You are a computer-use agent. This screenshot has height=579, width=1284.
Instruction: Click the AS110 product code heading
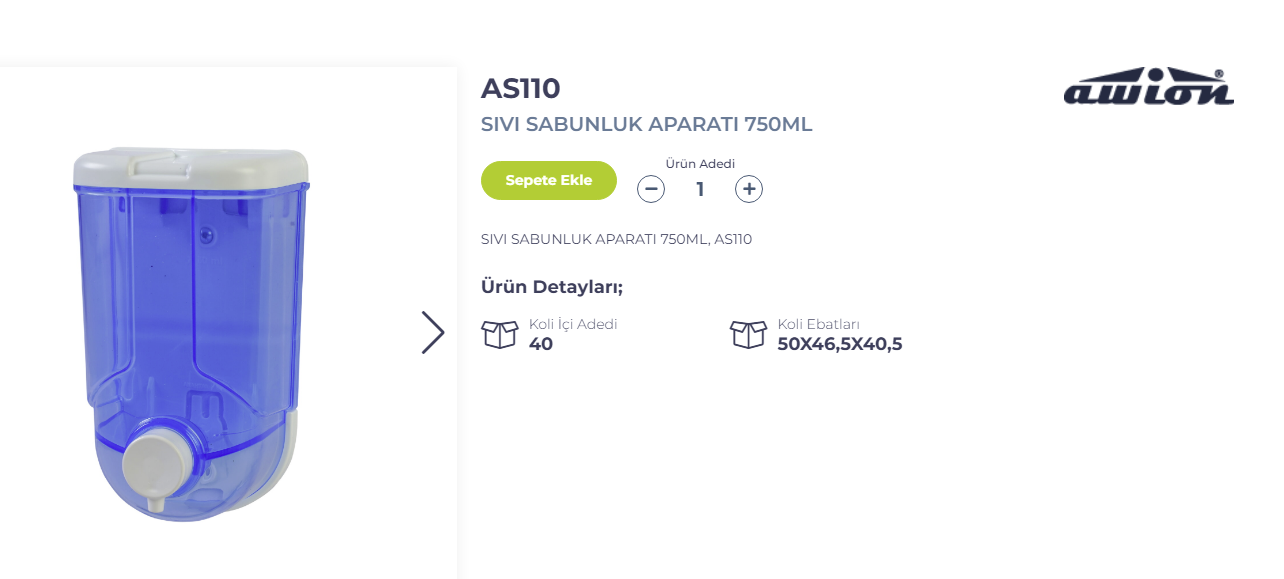click(520, 89)
